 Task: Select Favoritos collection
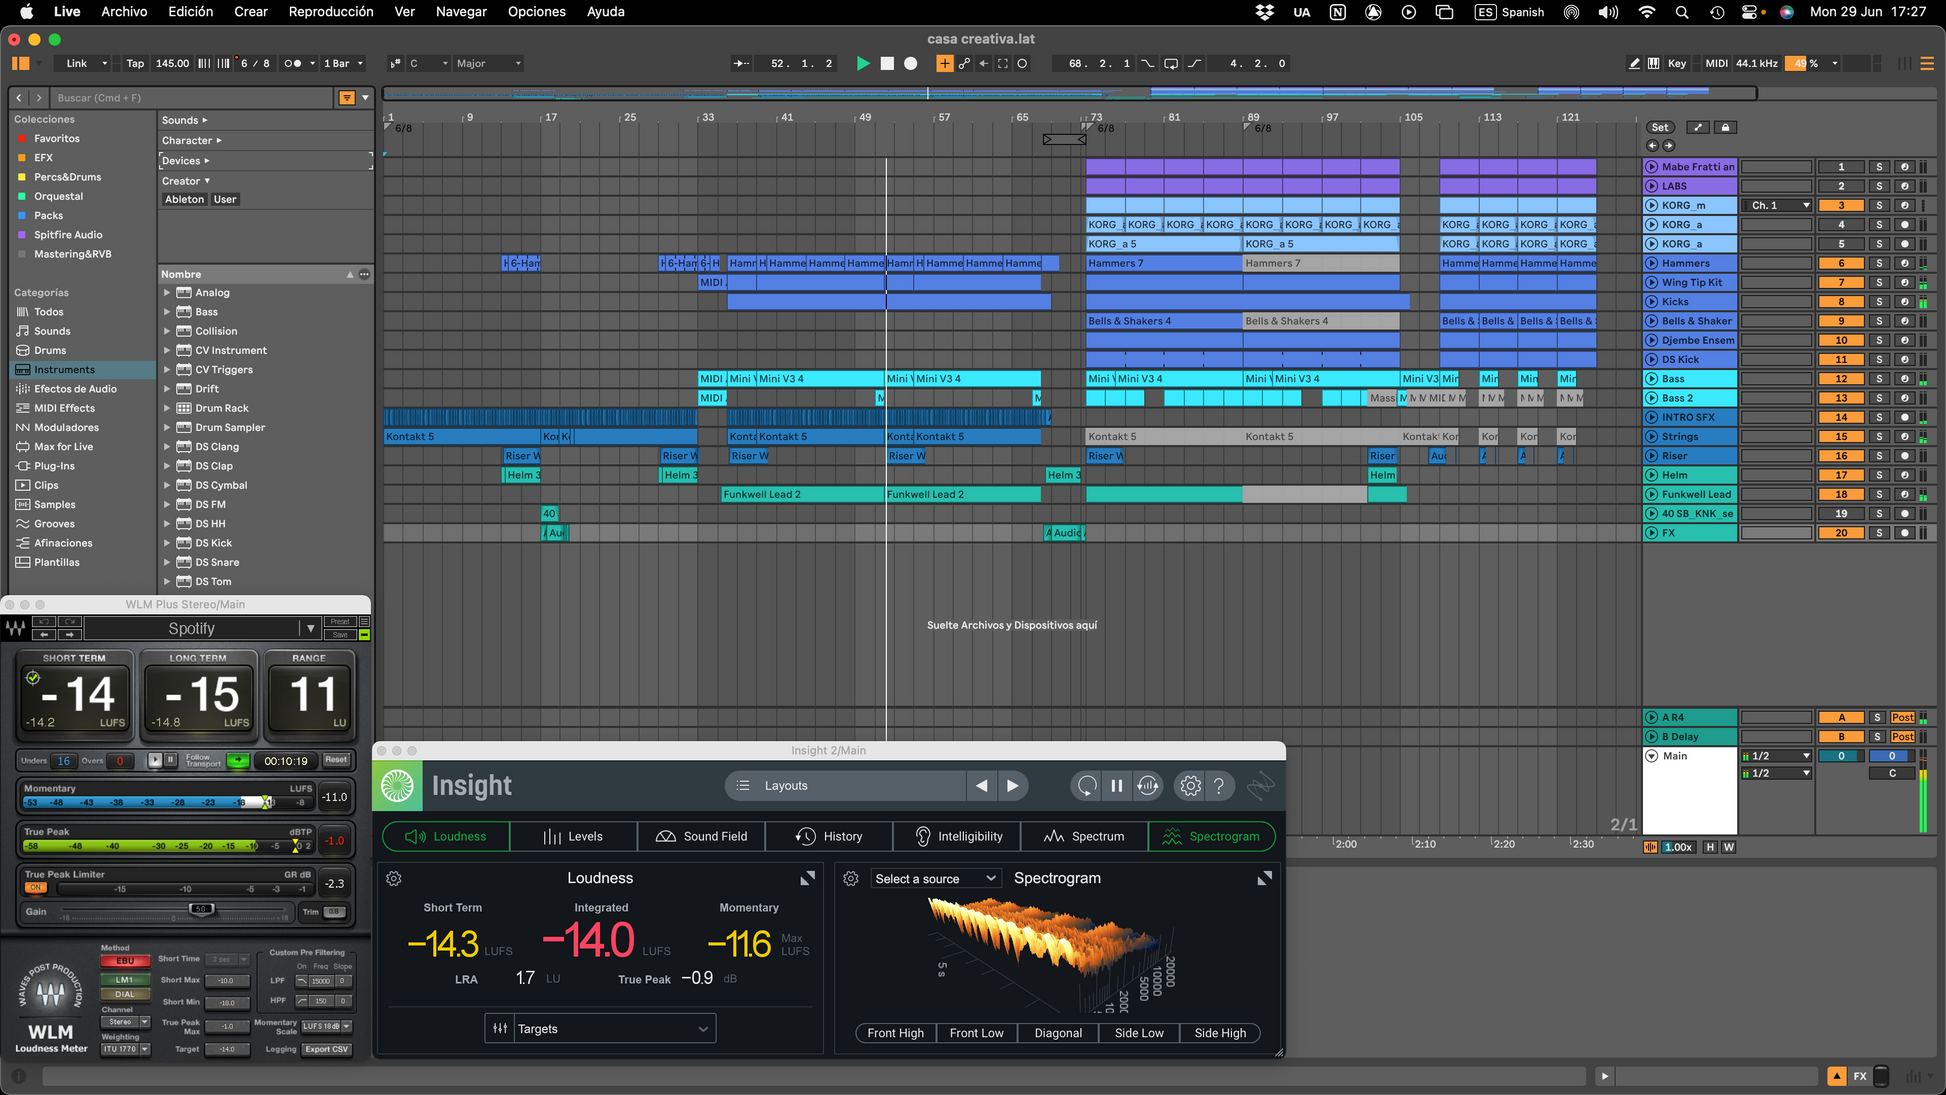57,138
